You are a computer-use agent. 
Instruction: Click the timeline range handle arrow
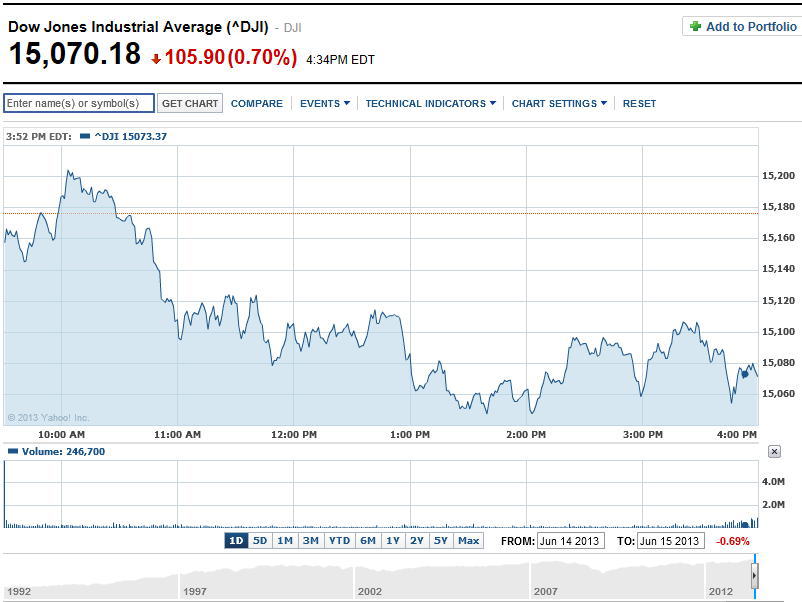pos(755,575)
